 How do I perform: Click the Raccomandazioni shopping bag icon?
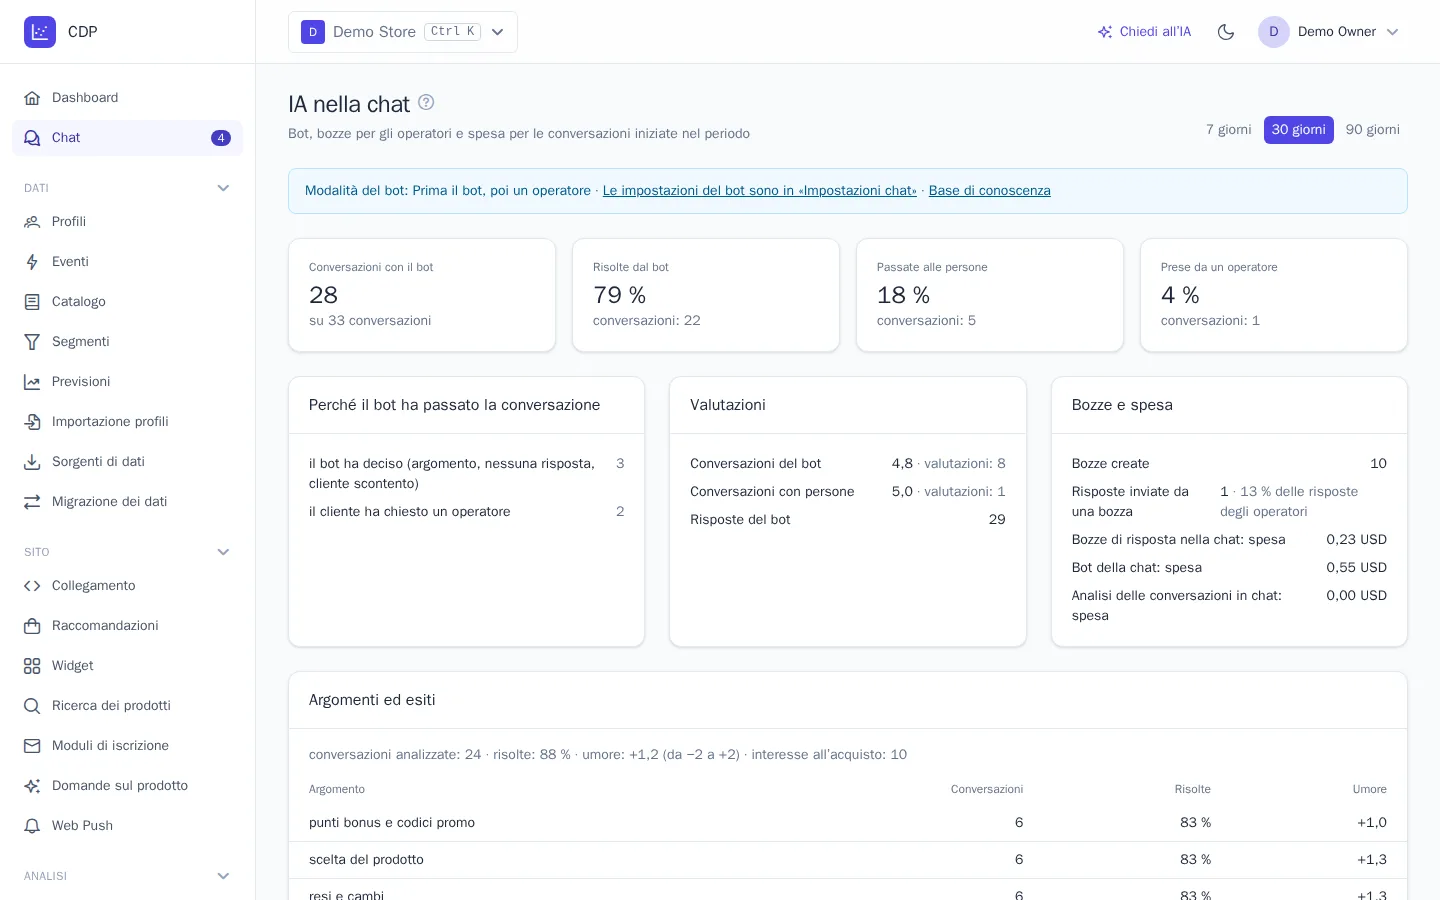coord(32,626)
